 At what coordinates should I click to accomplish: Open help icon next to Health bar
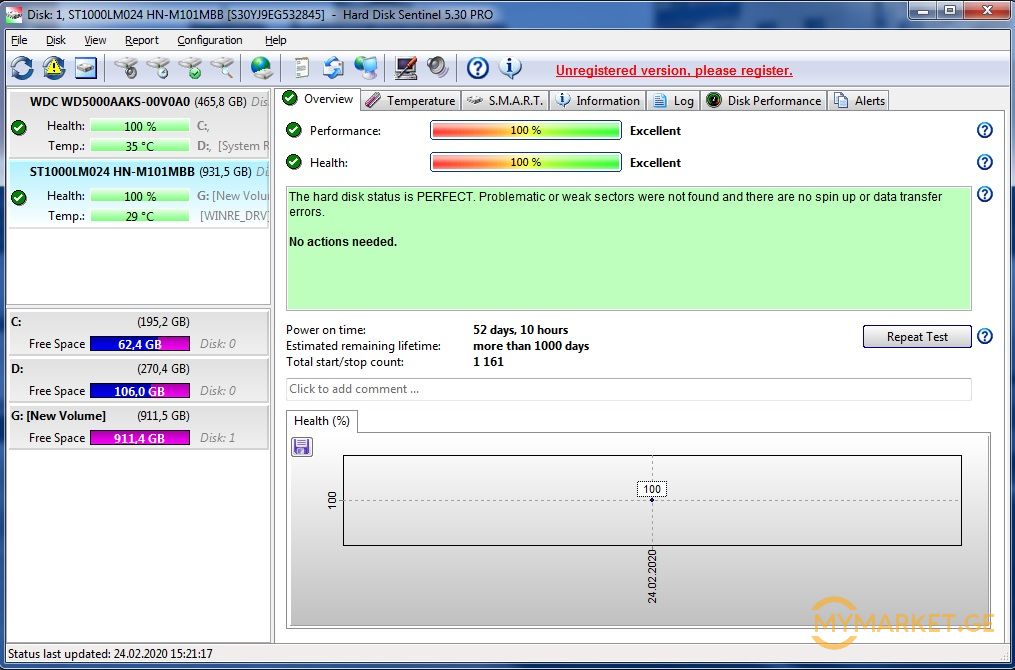[985, 162]
